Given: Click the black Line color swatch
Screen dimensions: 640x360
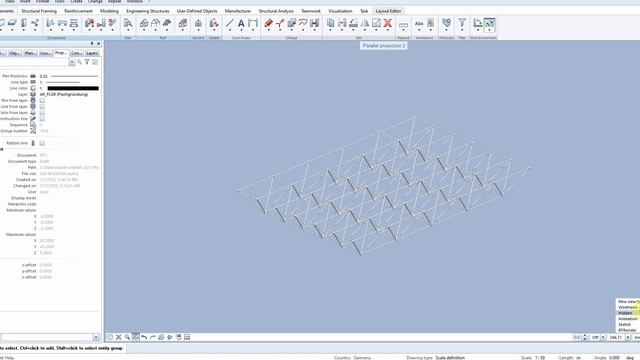Looking at the screenshot, I should tap(73, 88).
